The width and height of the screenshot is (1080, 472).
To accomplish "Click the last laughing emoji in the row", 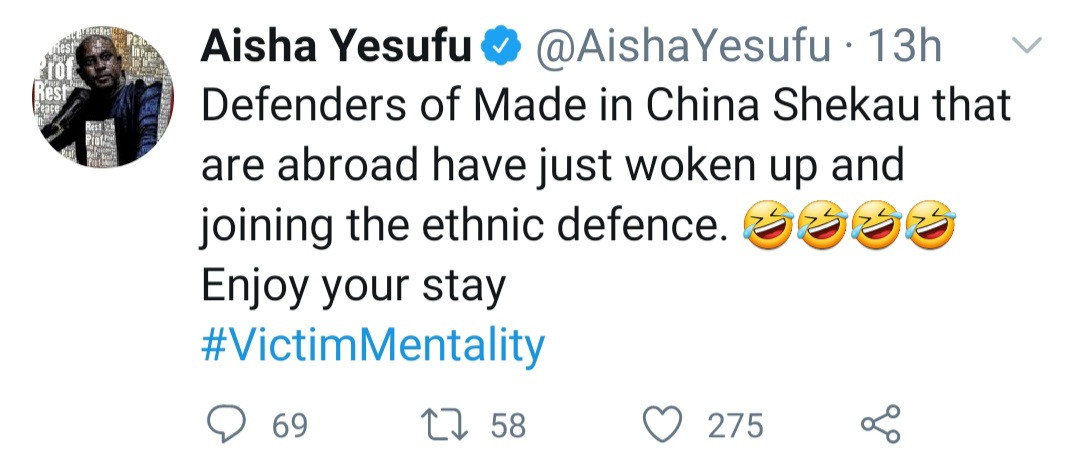I will point(932,229).
